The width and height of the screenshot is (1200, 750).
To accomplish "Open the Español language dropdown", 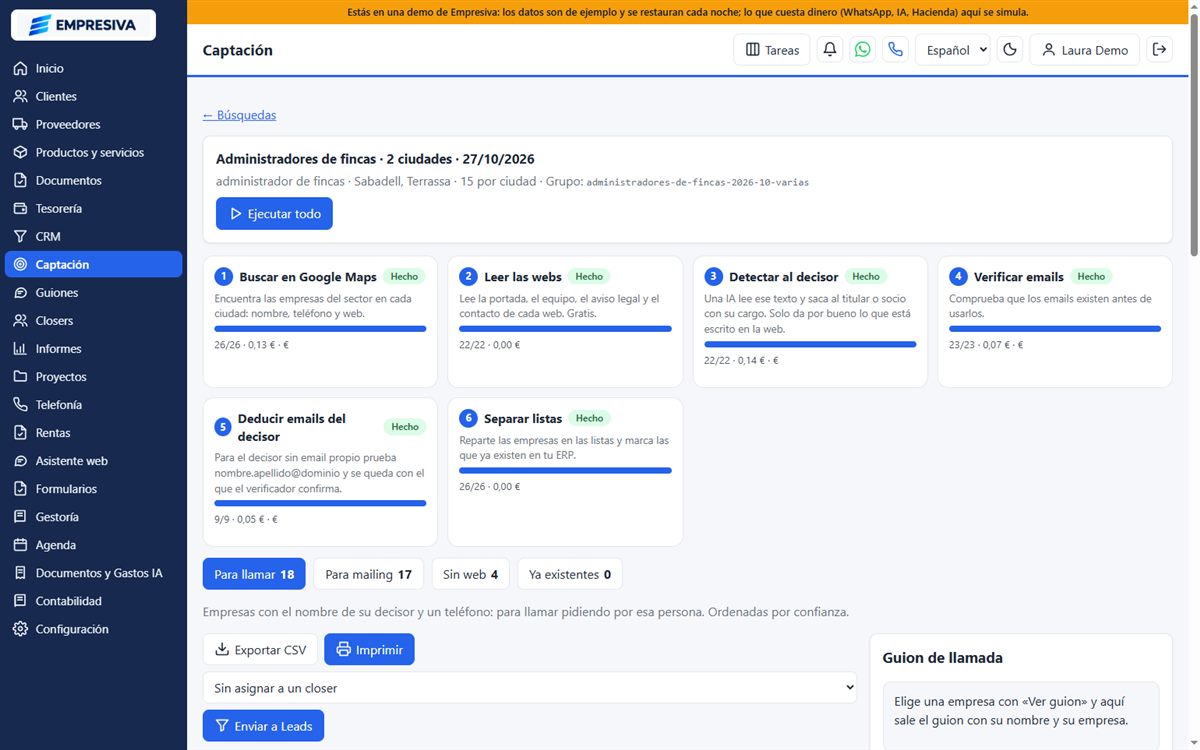I will 953,49.
